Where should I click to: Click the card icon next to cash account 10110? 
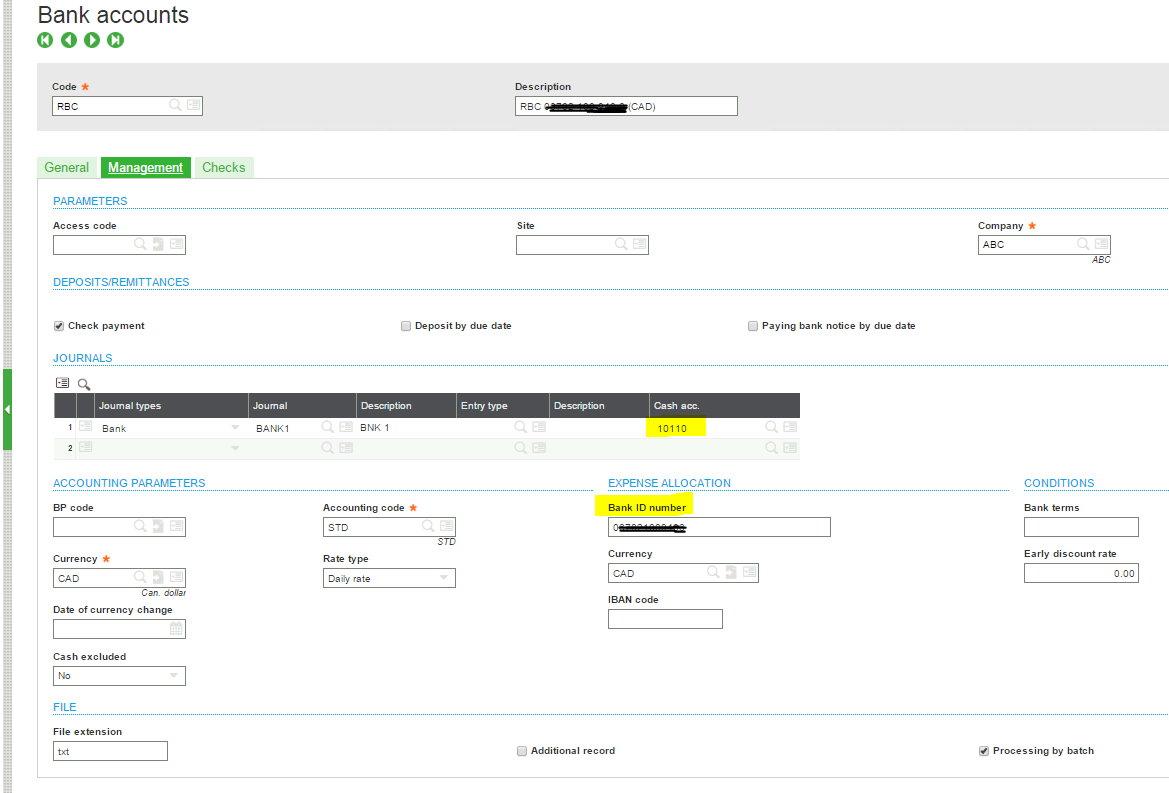point(790,427)
